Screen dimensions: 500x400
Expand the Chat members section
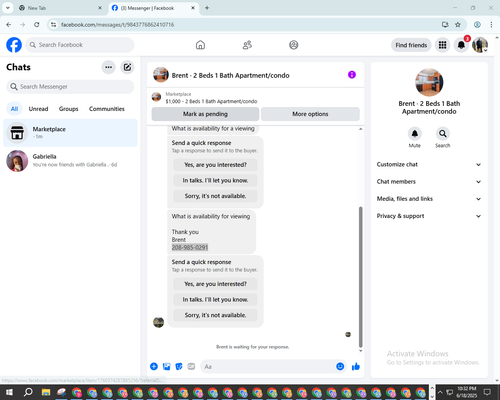pyautogui.click(x=429, y=182)
